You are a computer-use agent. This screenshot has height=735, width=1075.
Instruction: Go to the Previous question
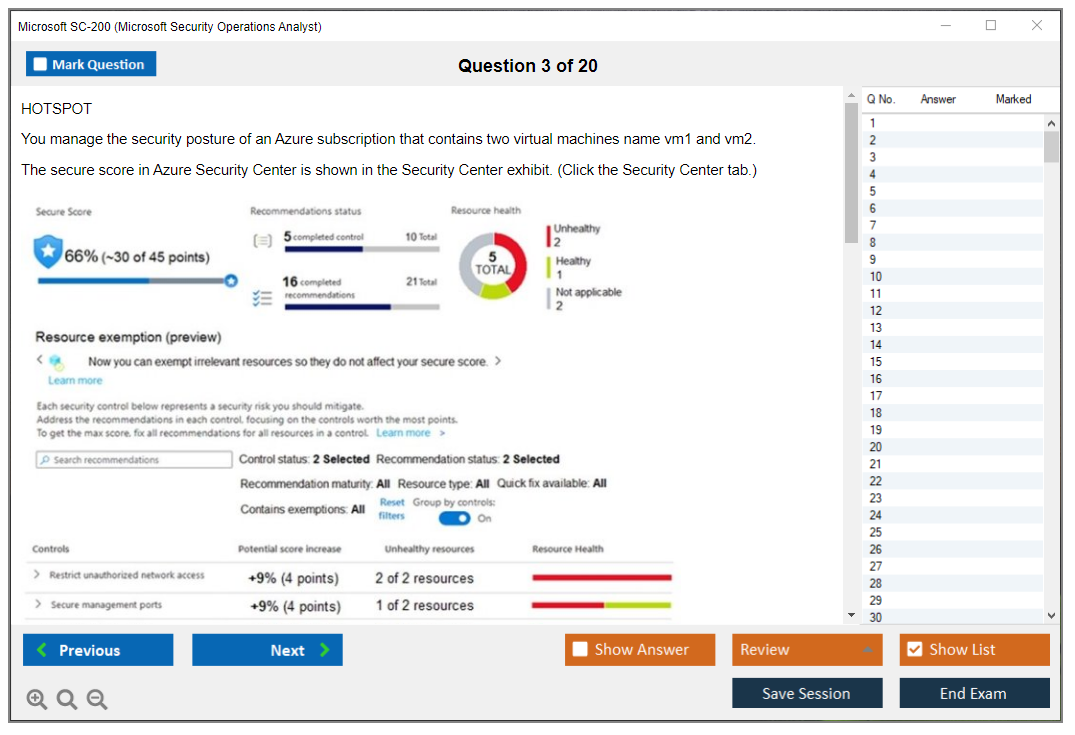click(97, 649)
